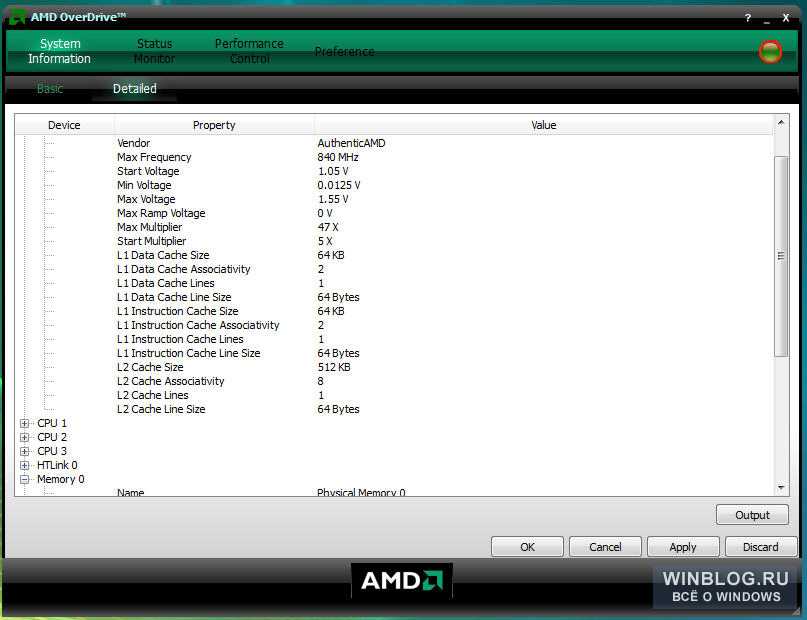
Task: Select the Max Frequency property
Action: coord(154,157)
